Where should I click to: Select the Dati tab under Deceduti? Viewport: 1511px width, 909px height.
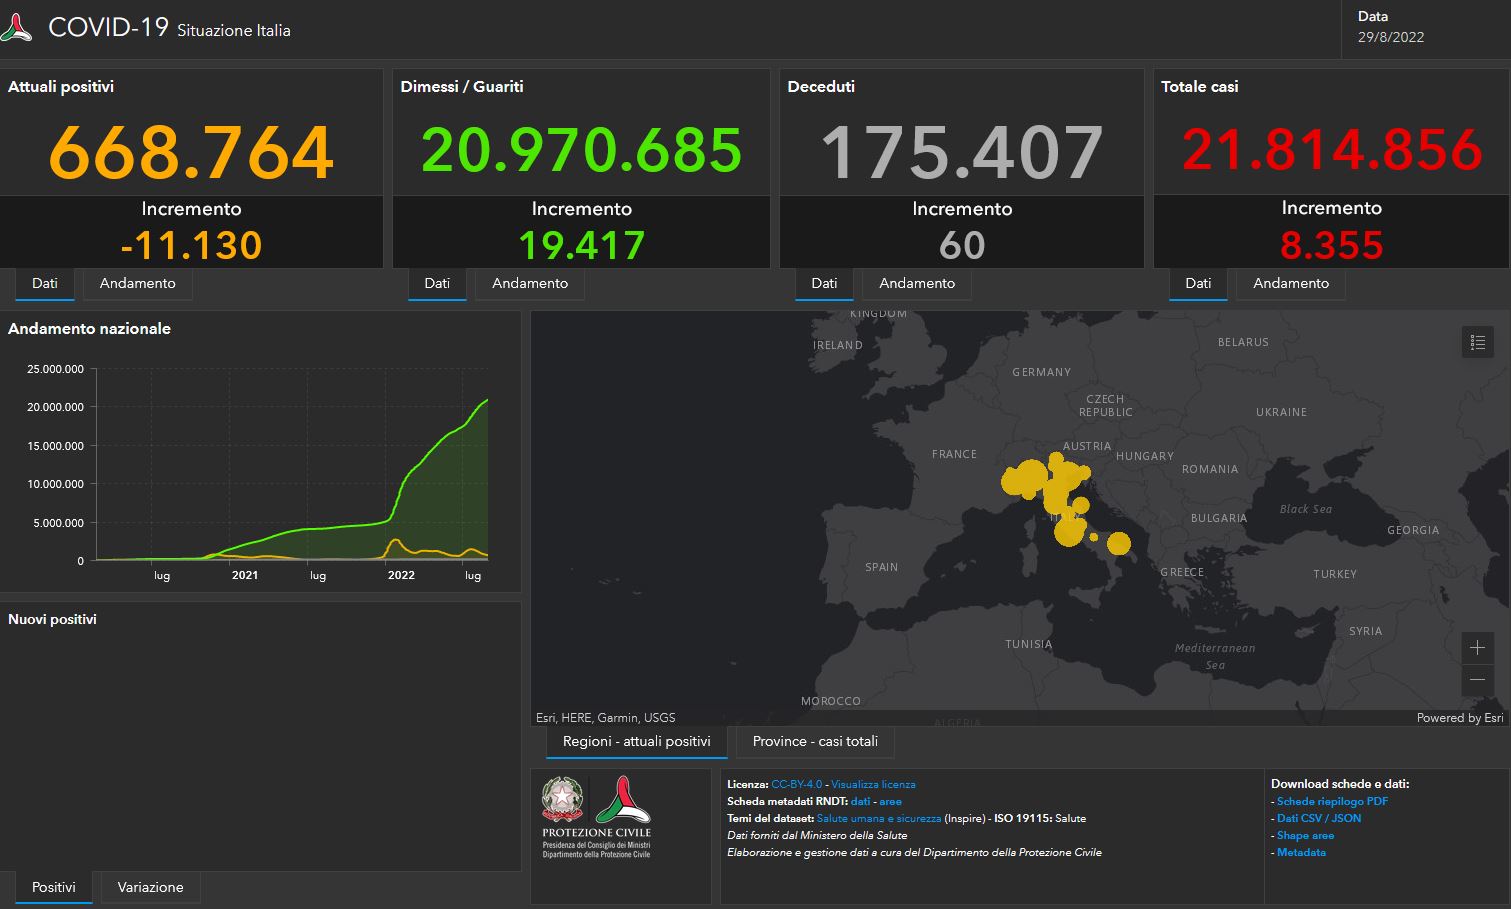coord(824,283)
